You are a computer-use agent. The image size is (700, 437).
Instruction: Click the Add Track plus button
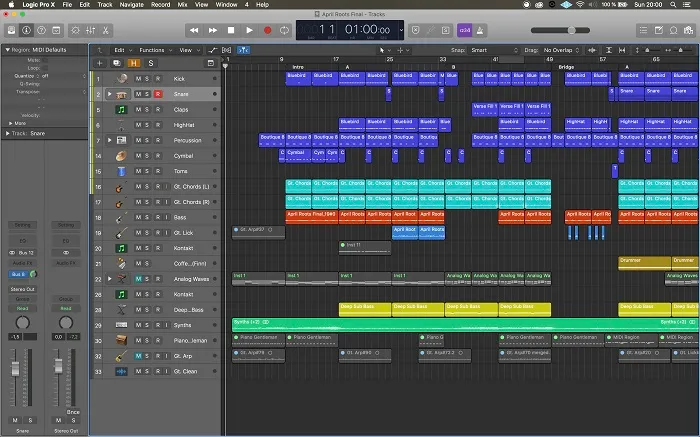coord(100,63)
